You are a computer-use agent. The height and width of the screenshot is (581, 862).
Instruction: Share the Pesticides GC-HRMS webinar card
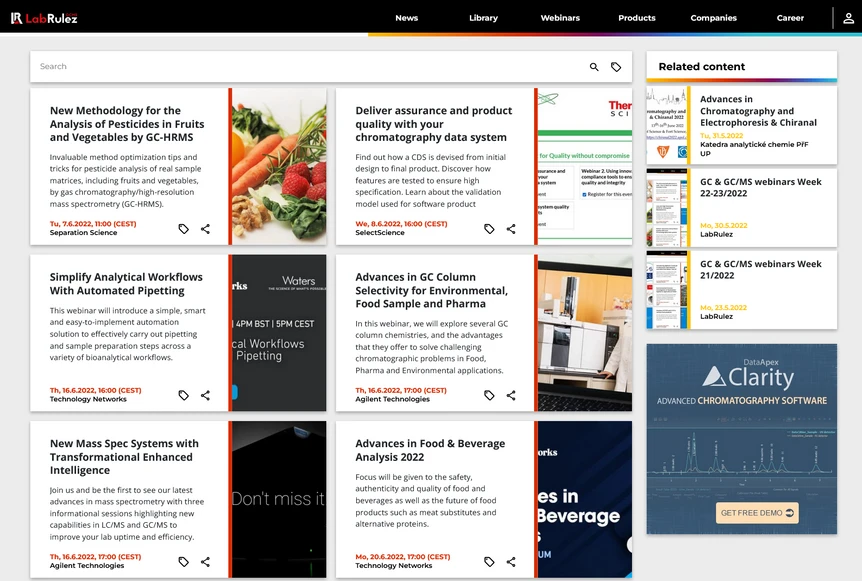pyautogui.click(x=205, y=229)
